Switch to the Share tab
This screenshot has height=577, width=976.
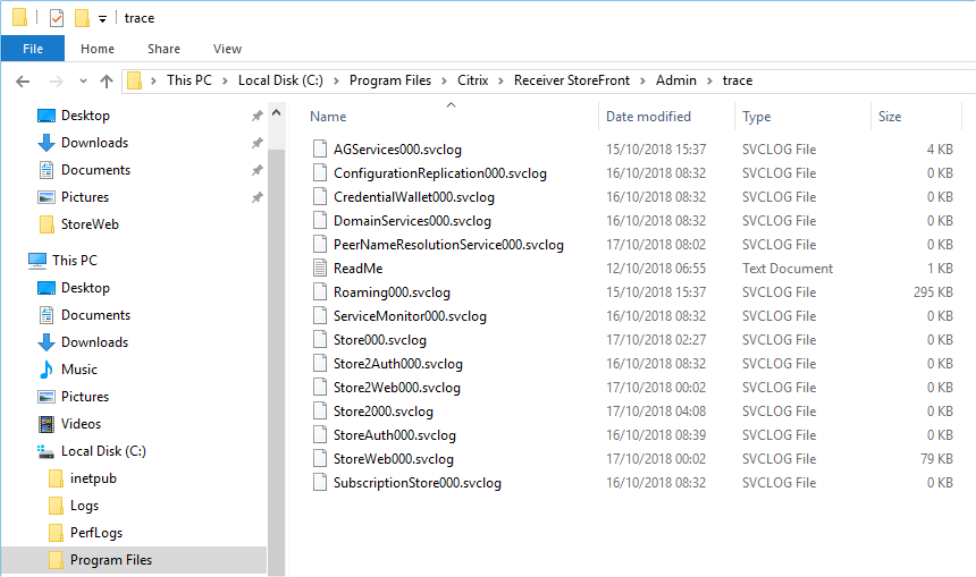[163, 48]
